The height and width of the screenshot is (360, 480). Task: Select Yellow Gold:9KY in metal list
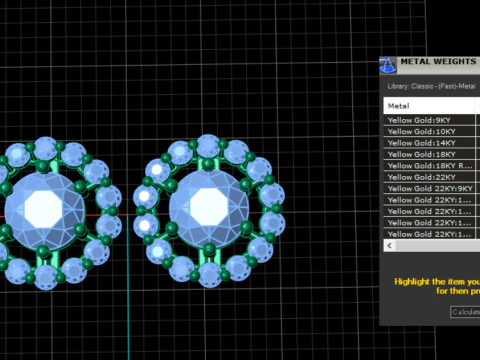[429, 120]
